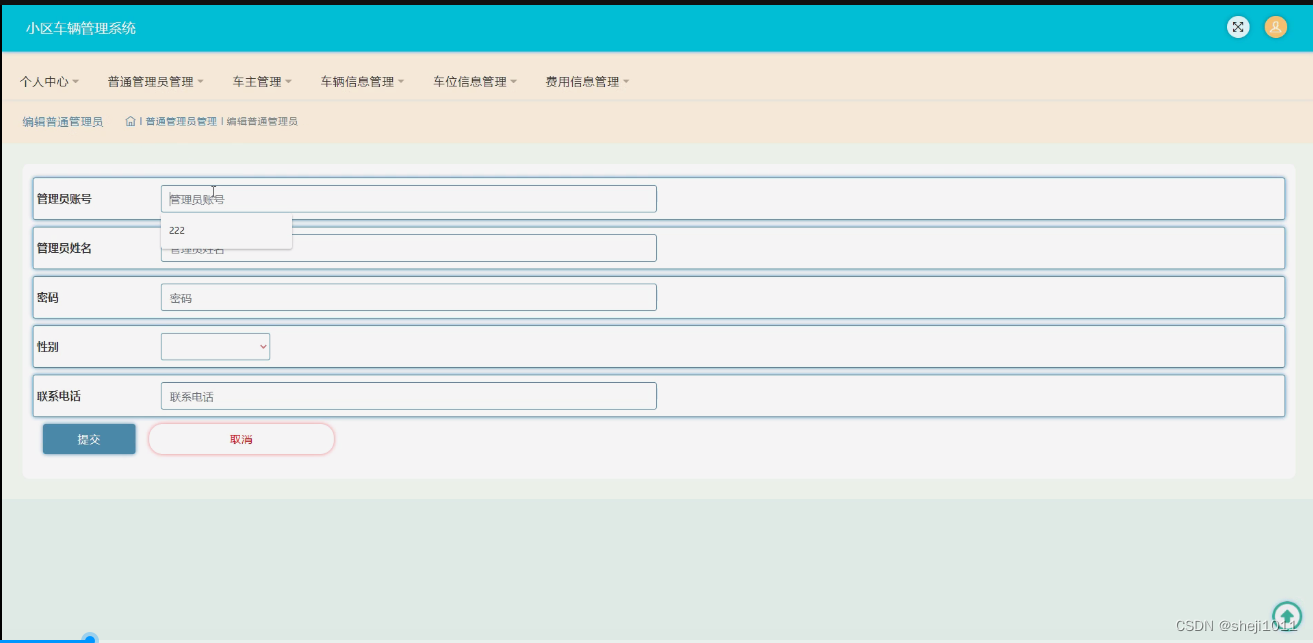This screenshot has height=643, width=1313.
Task: Expand the 费用信息管理 dropdown
Action: pos(585,81)
